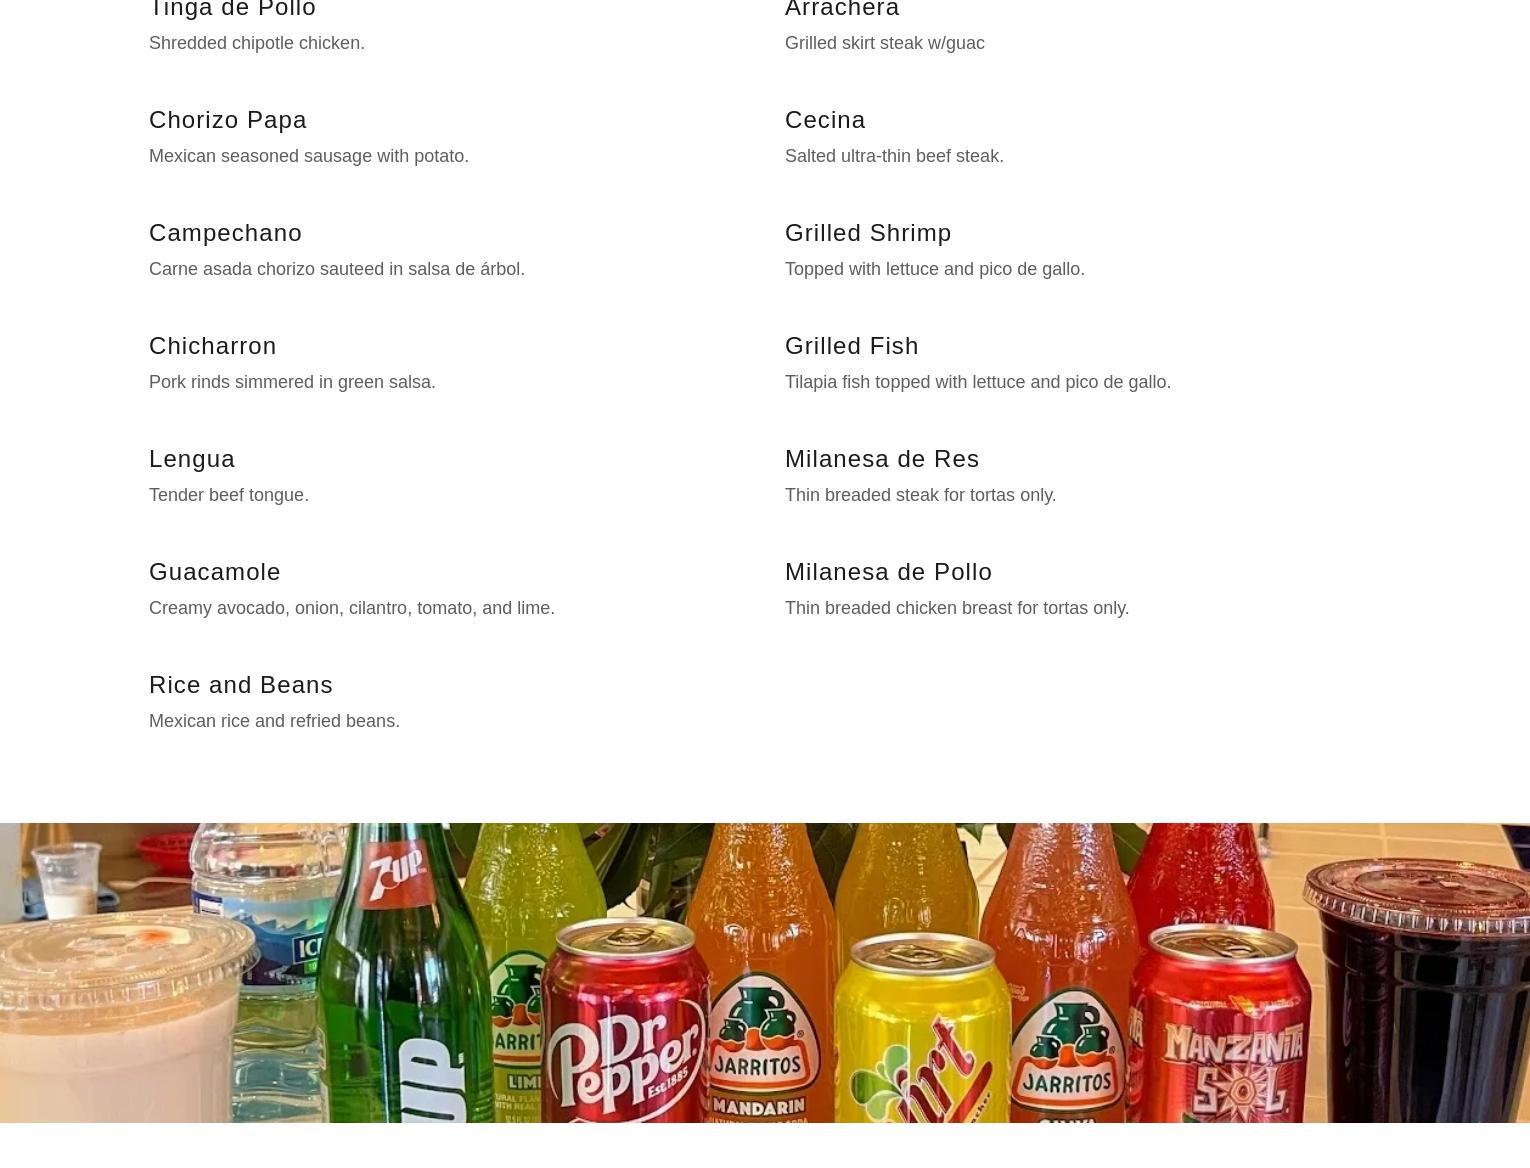Open the Cecina menu item
The width and height of the screenshot is (1530, 1168).
825,119
